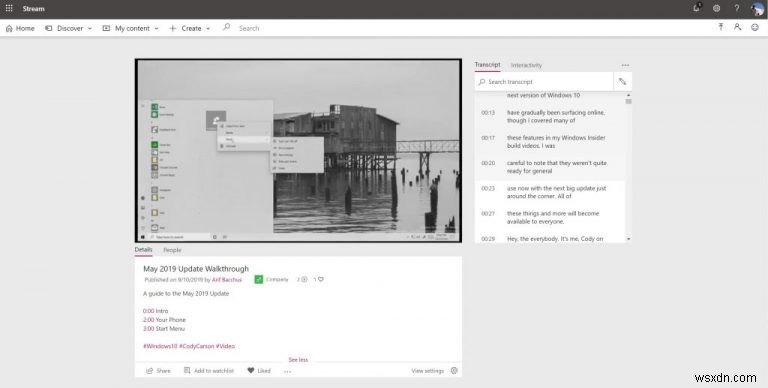
Task: Switch to the Details tab
Action: coord(144,250)
